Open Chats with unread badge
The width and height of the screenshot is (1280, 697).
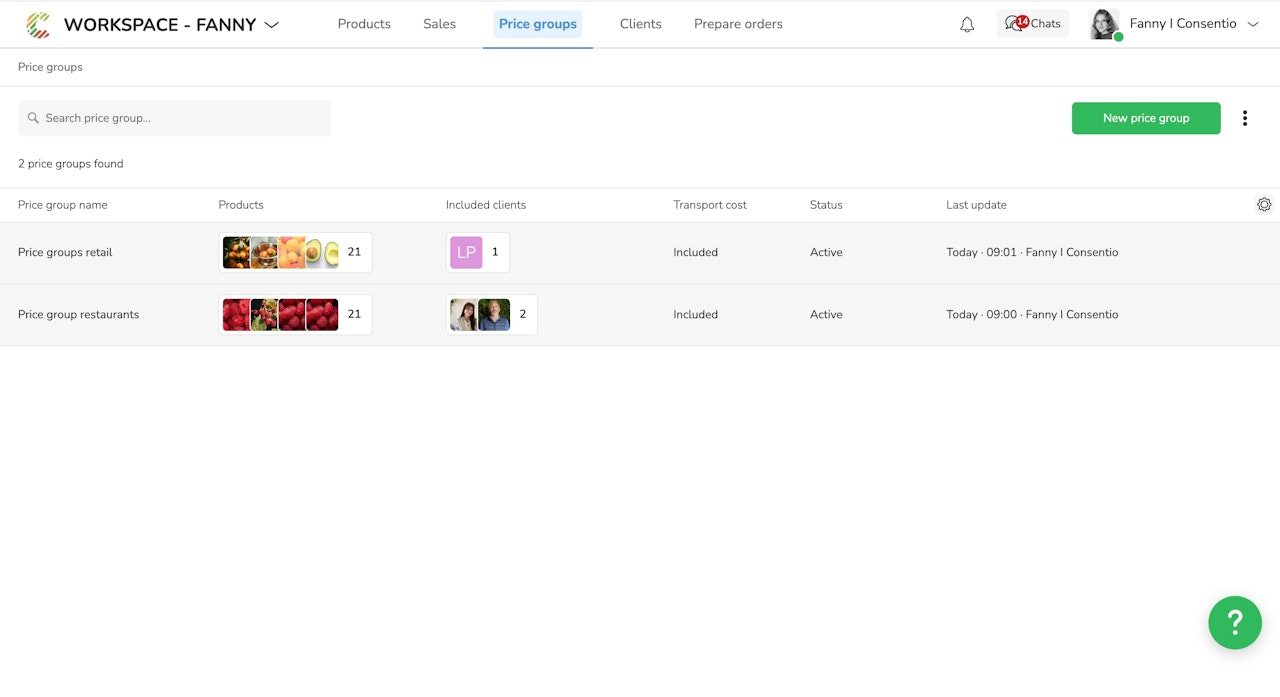1033,24
